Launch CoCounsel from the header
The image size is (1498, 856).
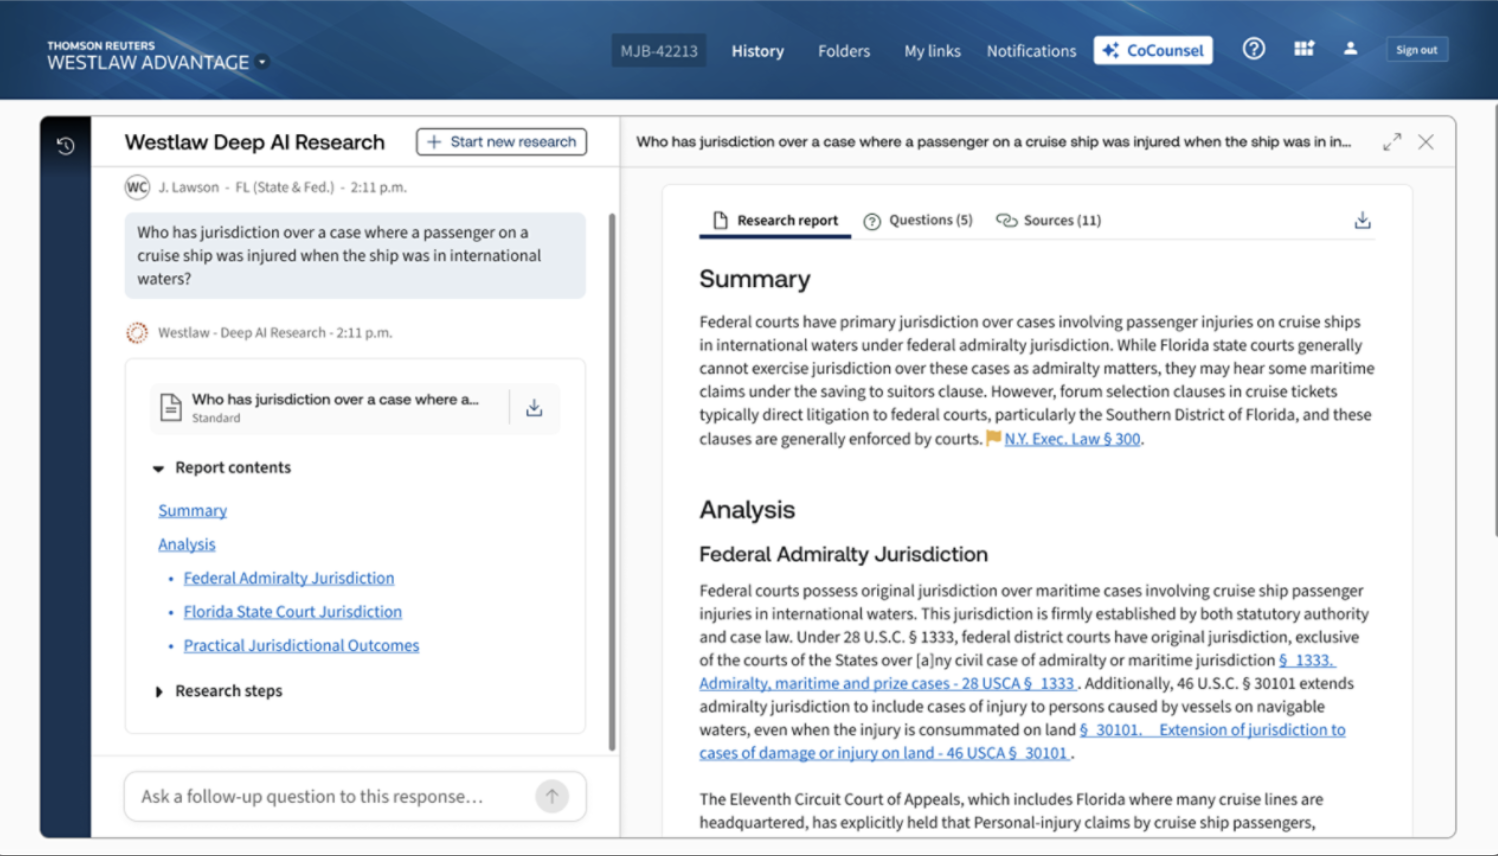click(x=1153, y=50)
